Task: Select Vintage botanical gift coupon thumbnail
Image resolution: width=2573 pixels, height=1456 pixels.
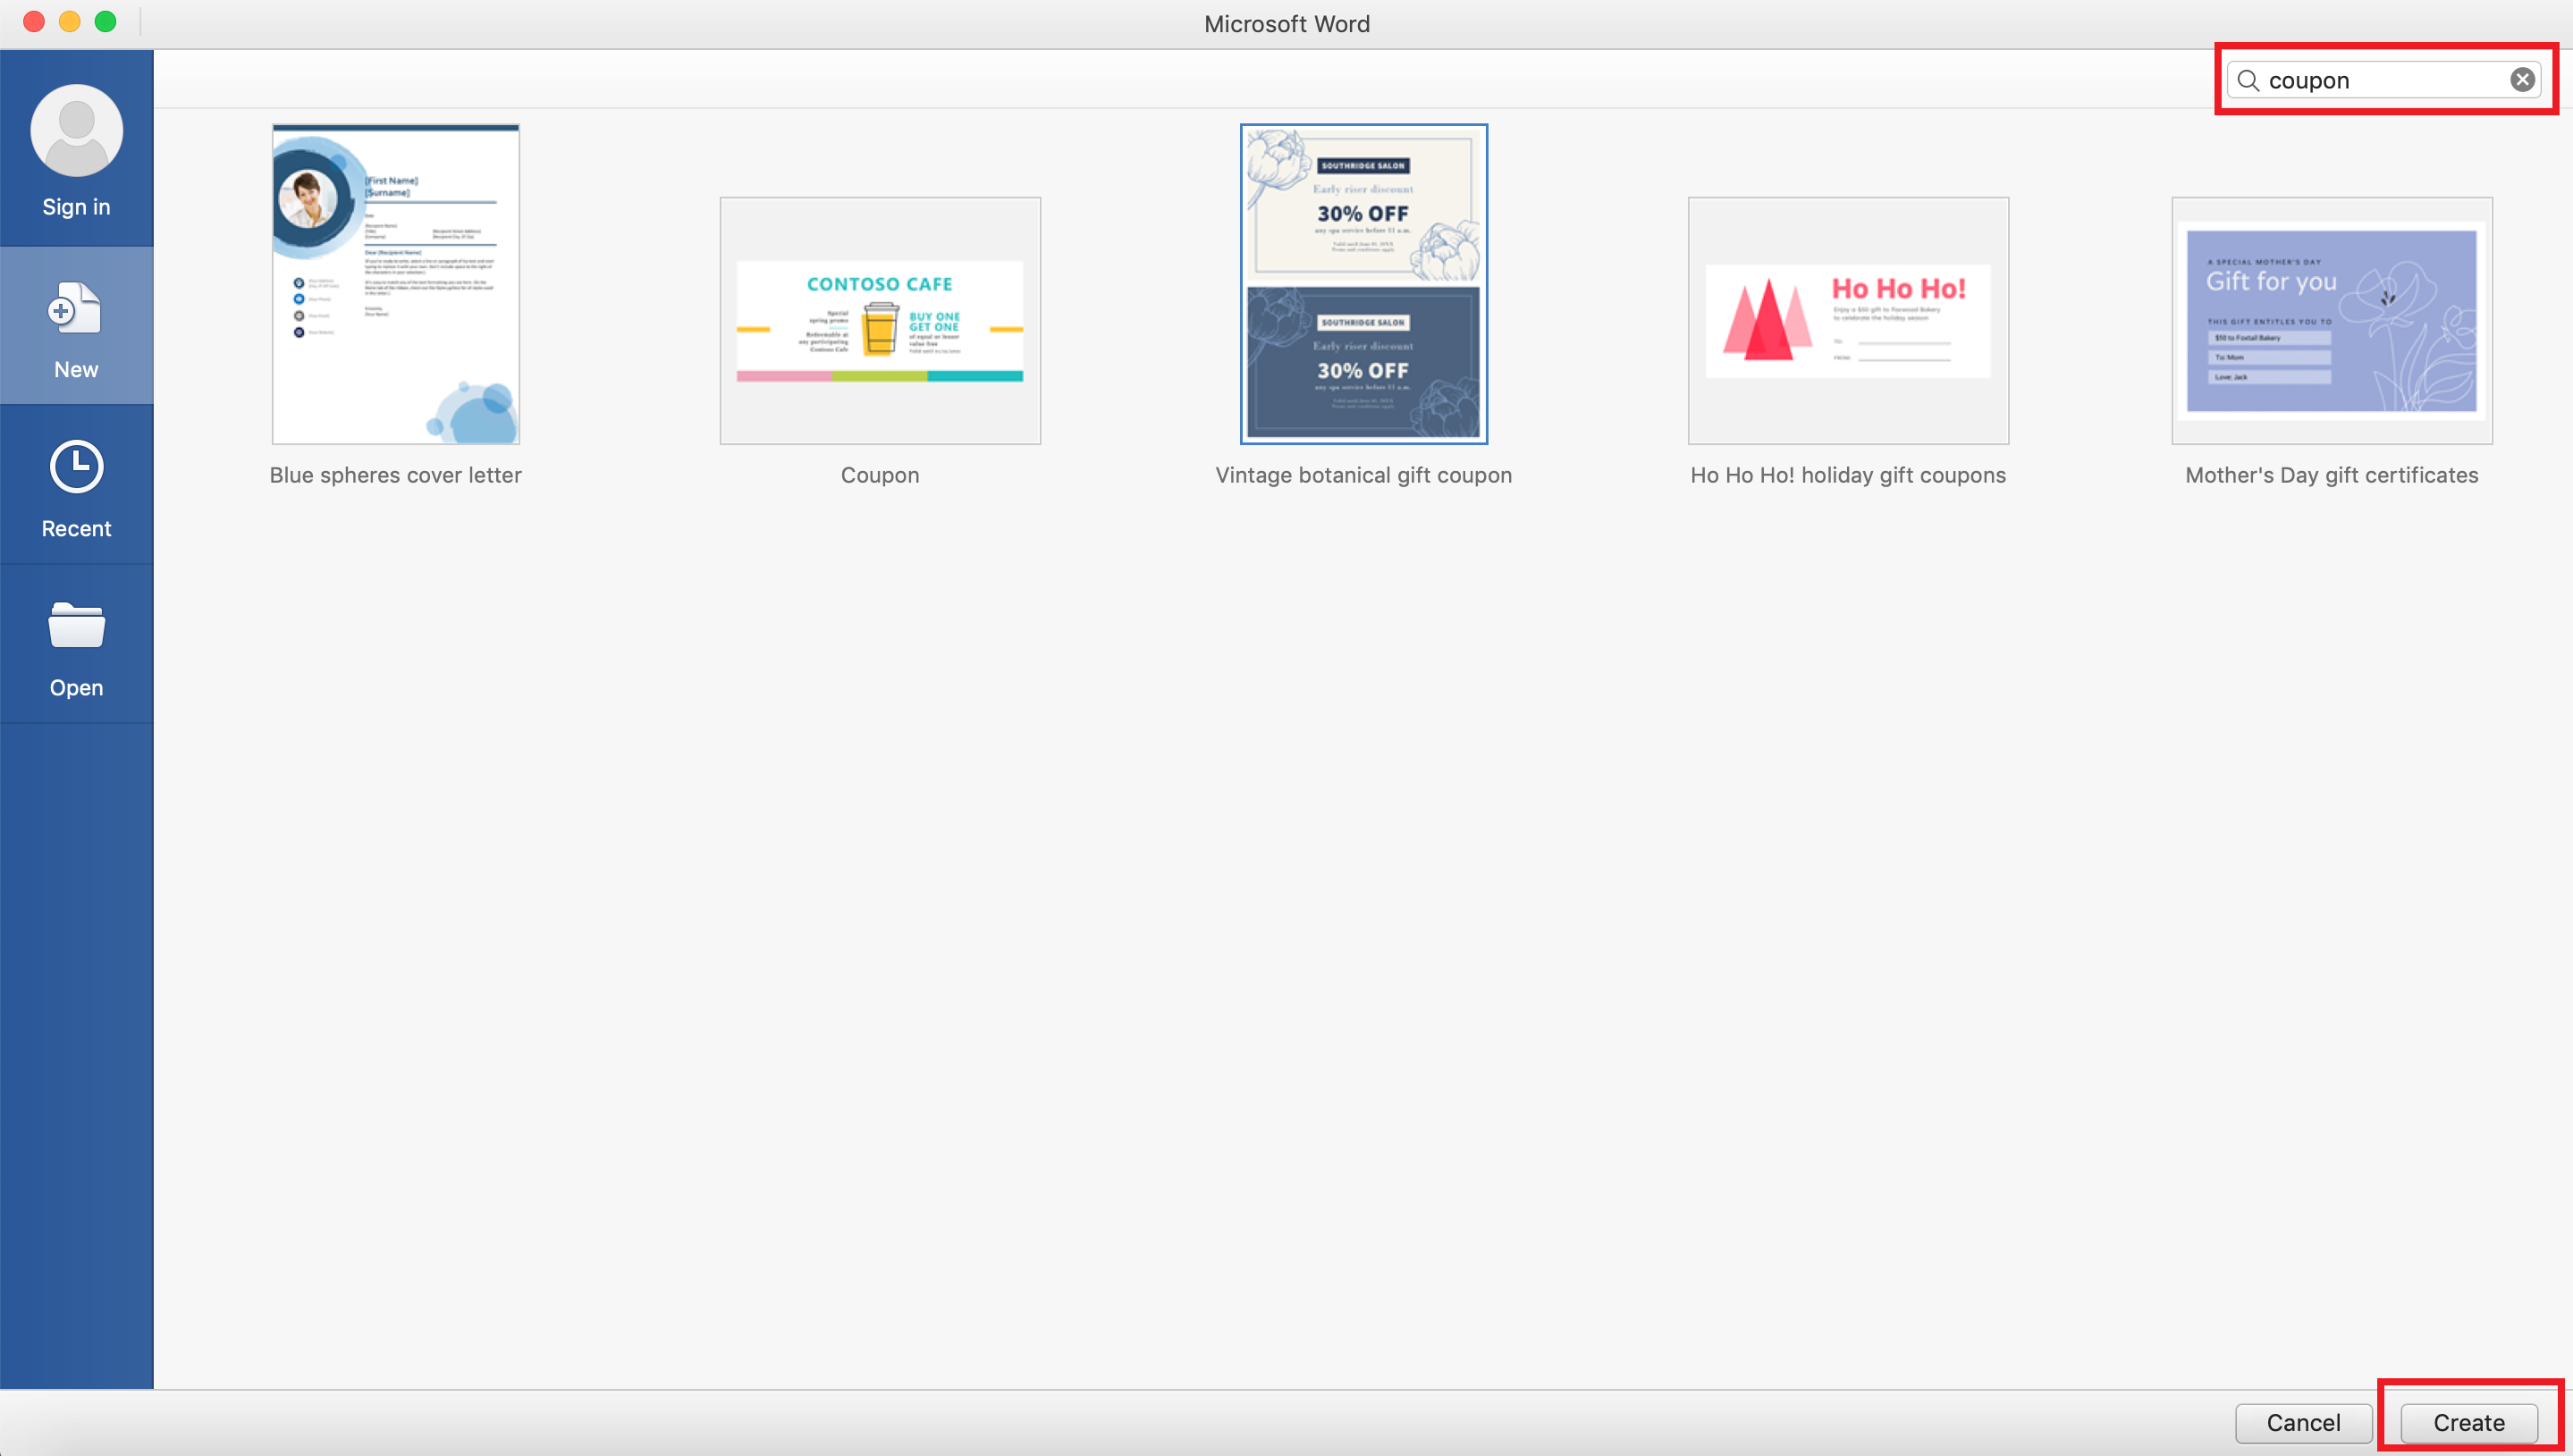Action: (x=1363, y=284)
